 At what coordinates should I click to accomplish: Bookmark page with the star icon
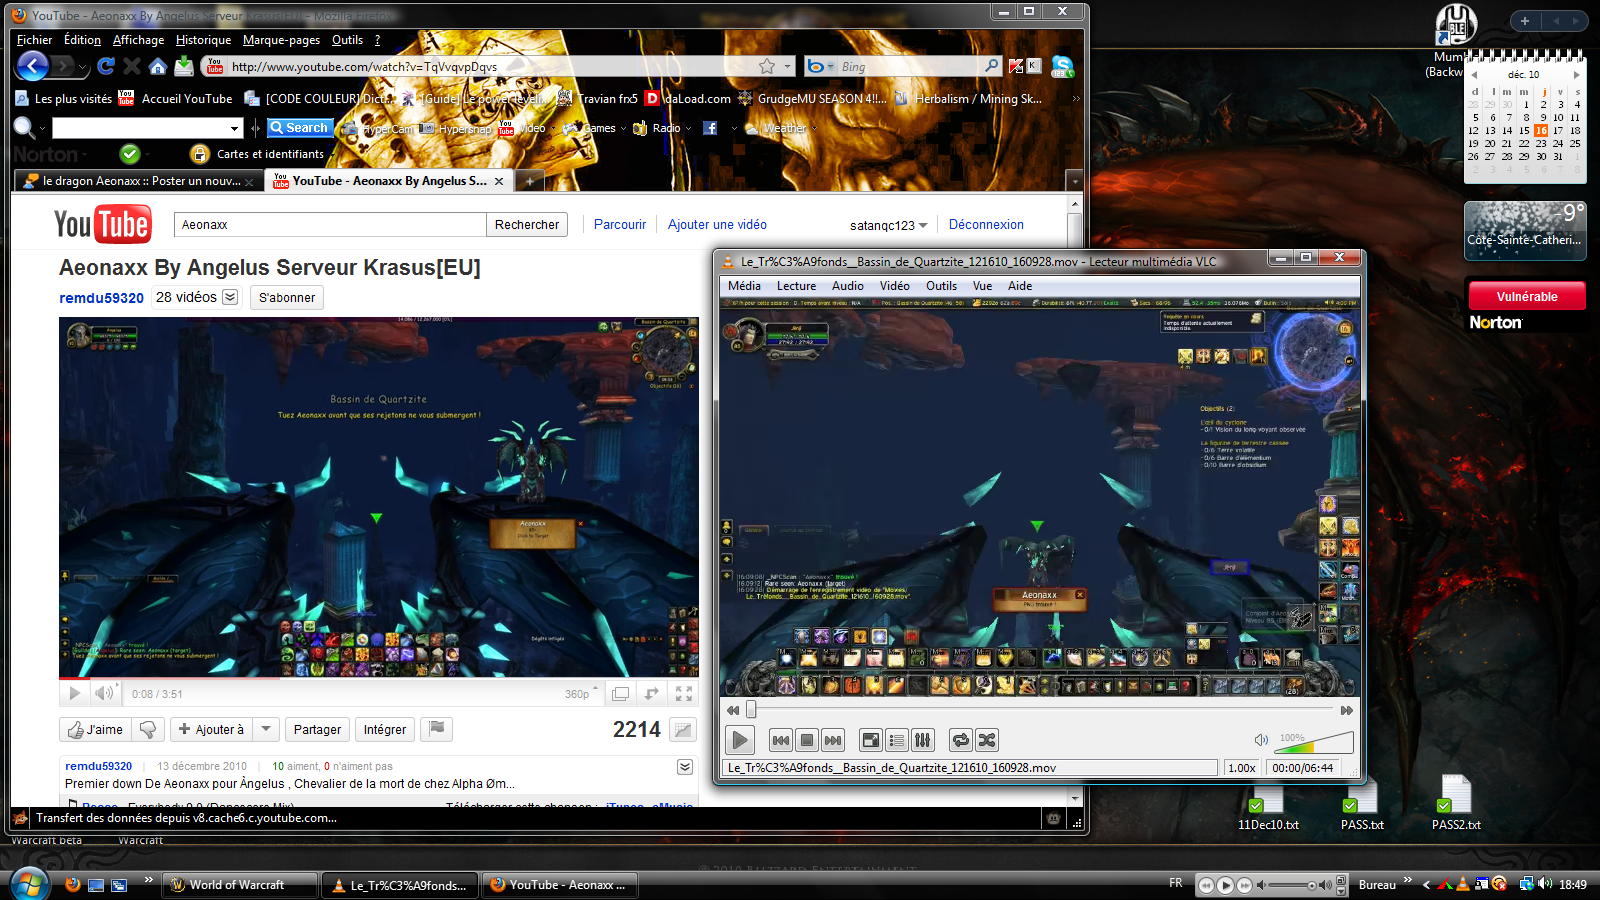tap(767, 66)
